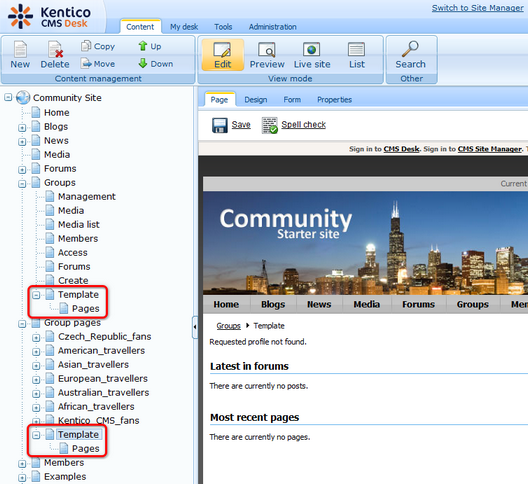Switch to the Design tab
528x484 pixels.
[256, 100]
